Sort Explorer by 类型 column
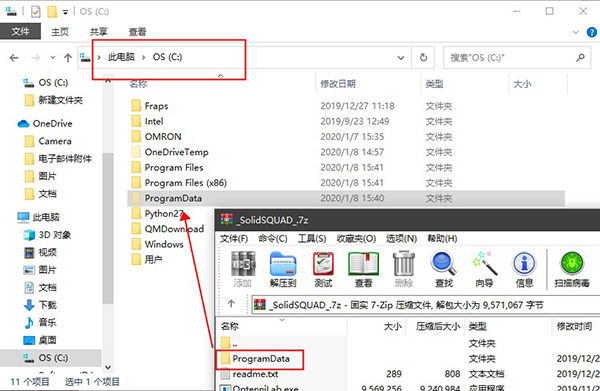 434,84
